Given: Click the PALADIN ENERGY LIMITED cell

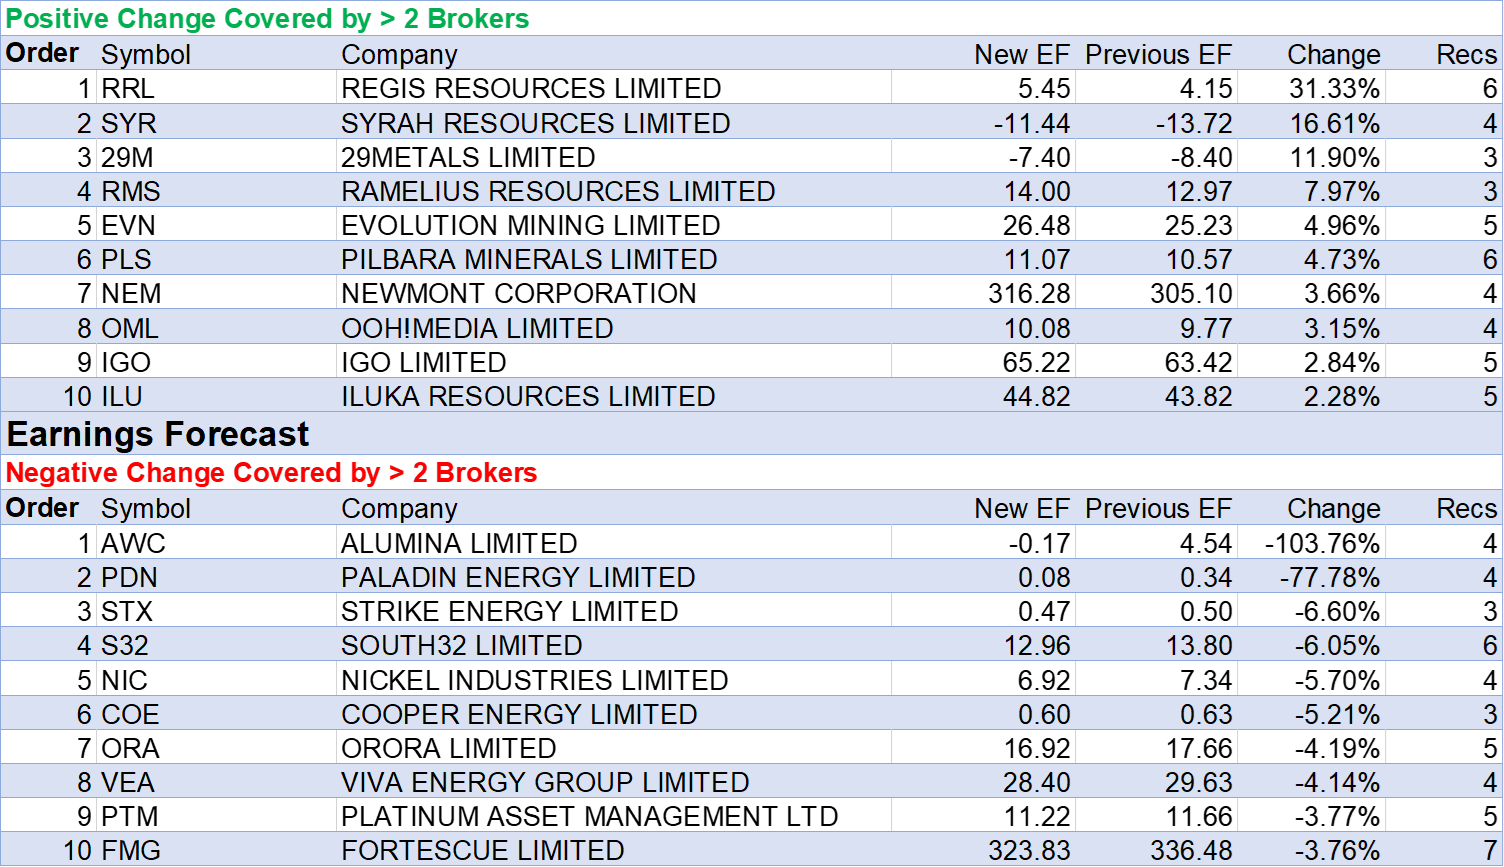Looking at the screenshot, I should [517, 577].
